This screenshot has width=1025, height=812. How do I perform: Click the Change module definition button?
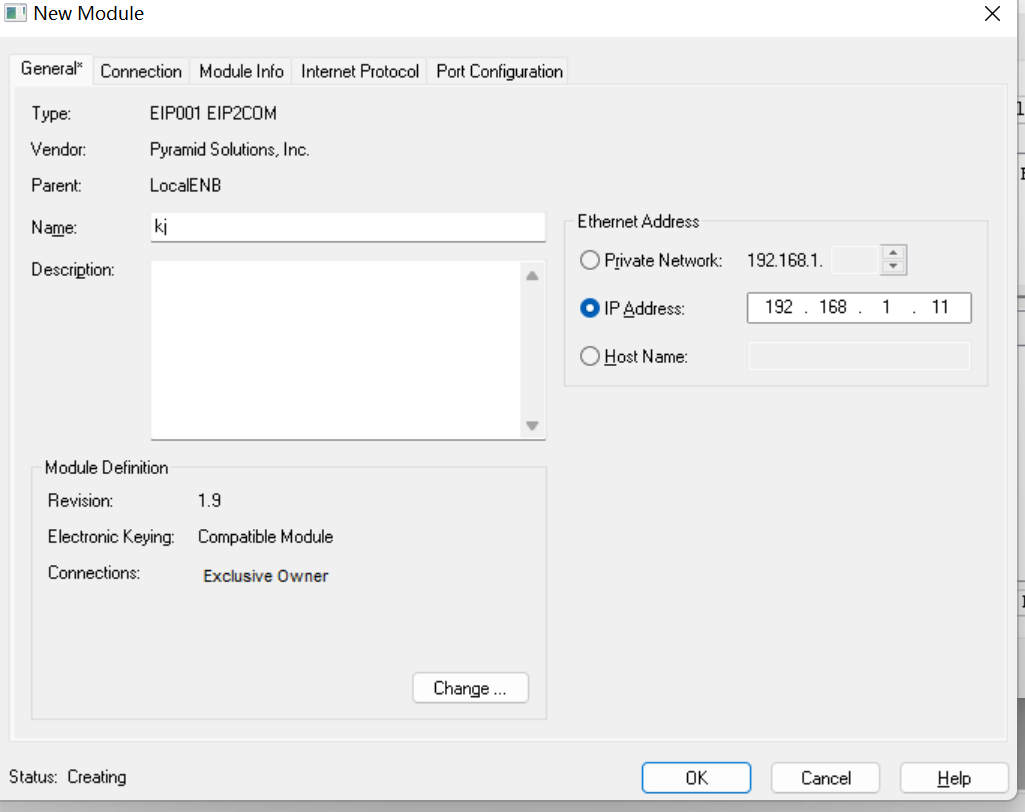point(470,688)
